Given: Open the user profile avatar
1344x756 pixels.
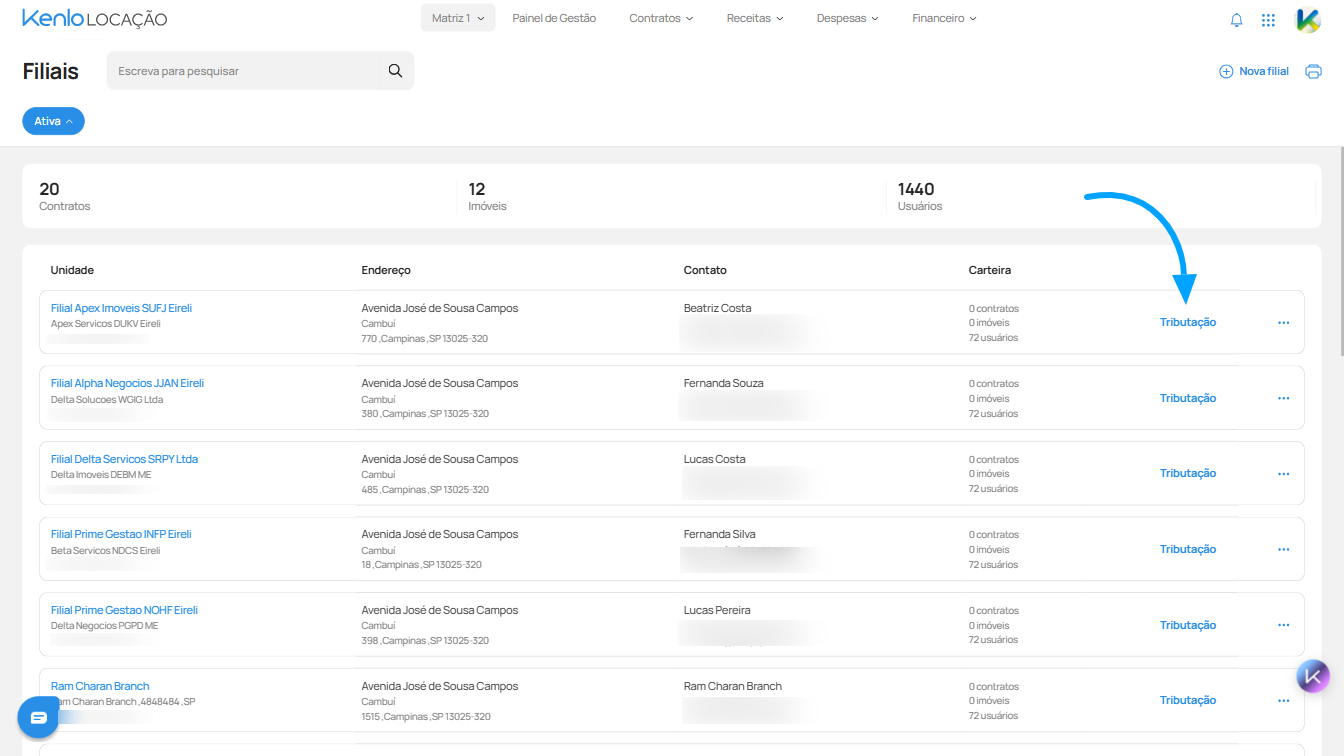Looking at the screenshot, I should (1308, 19).
